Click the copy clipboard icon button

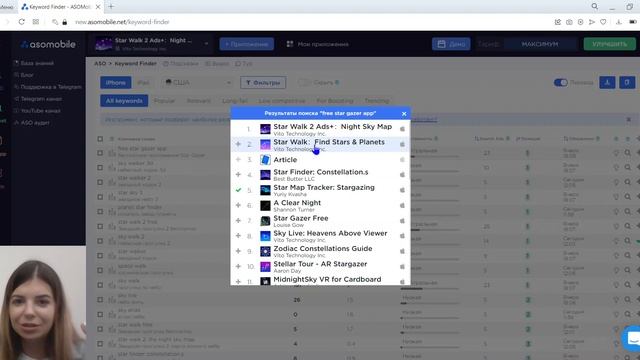click(x=627, y=82)
